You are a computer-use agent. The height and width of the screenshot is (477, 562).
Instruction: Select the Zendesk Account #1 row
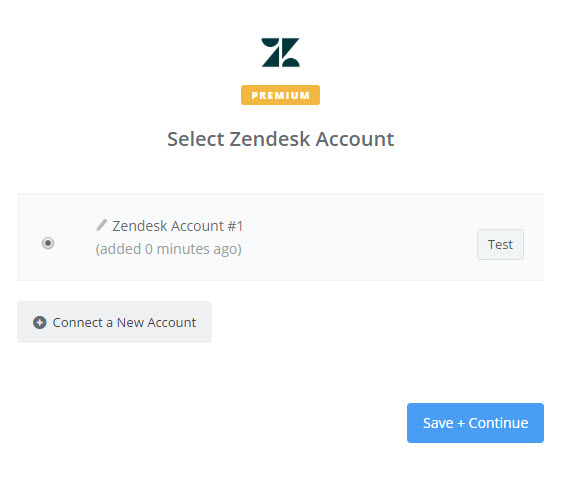280,237
